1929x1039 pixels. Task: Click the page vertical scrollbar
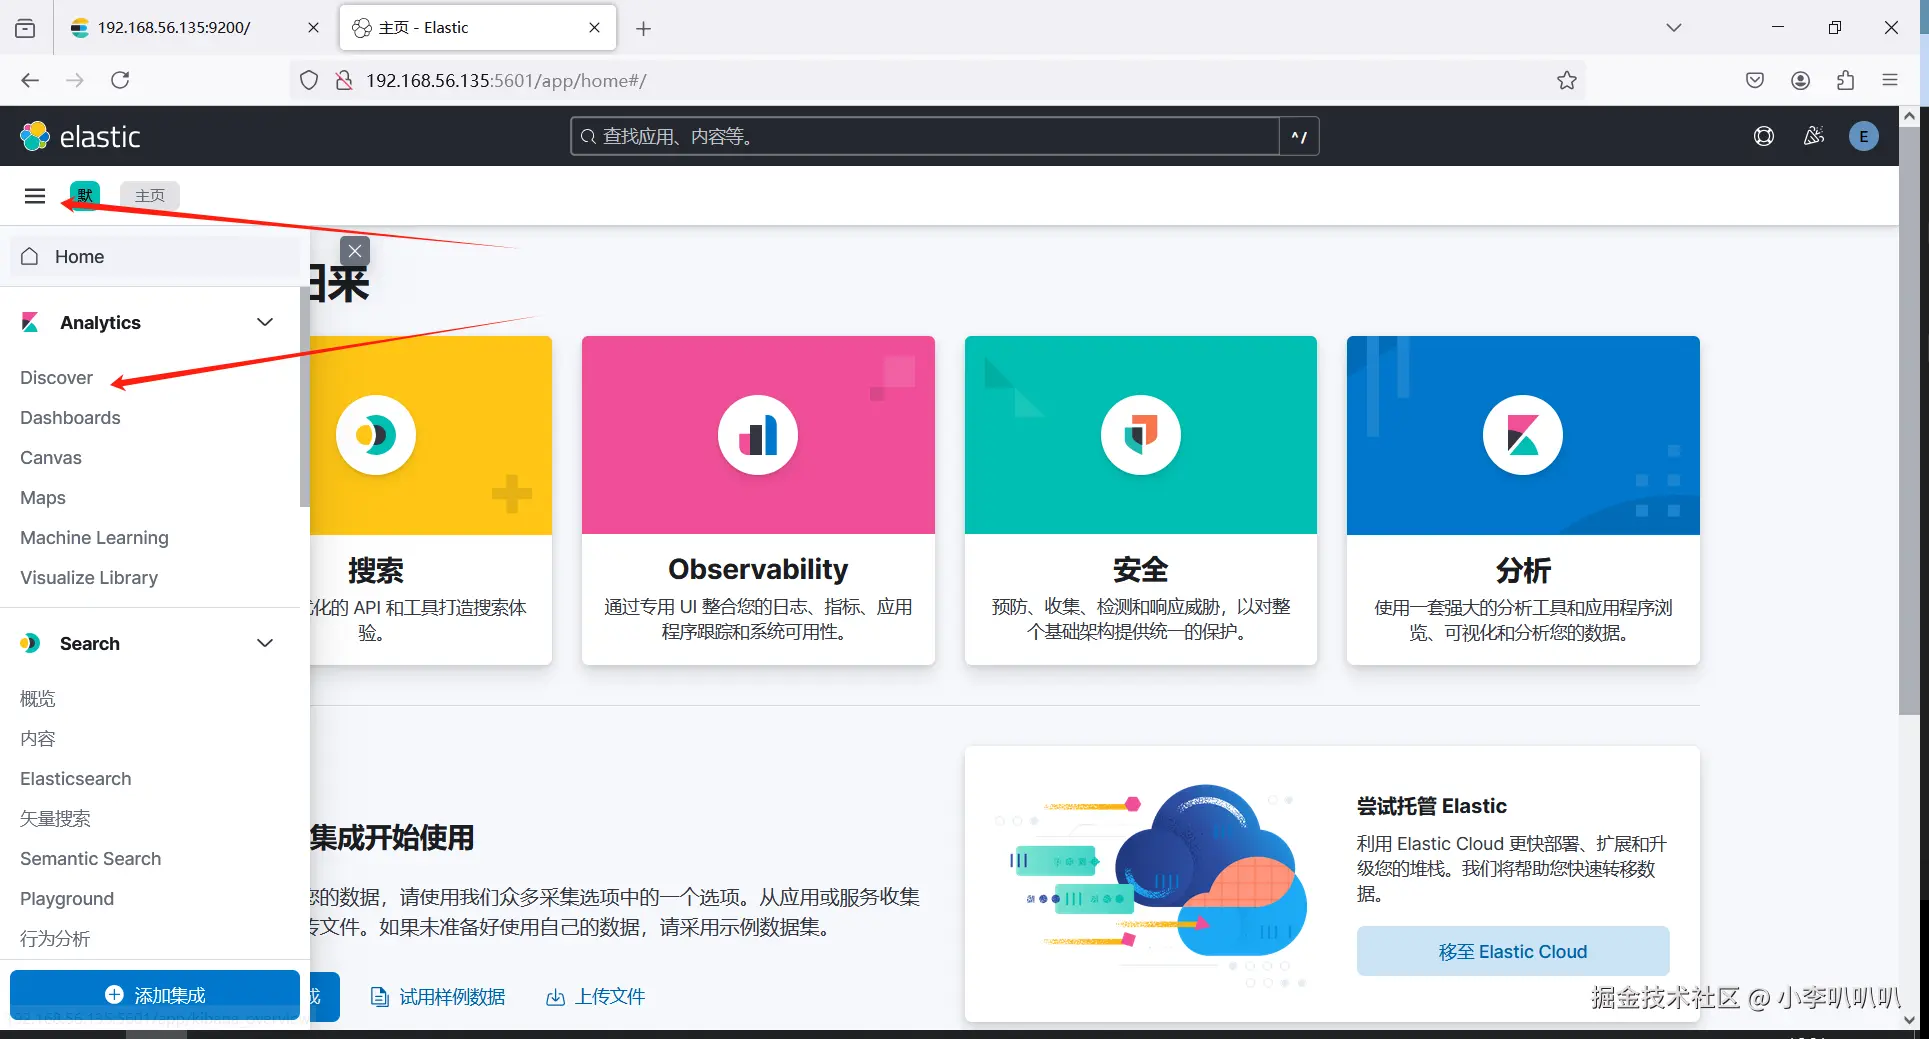click(x=1909, y=420)
